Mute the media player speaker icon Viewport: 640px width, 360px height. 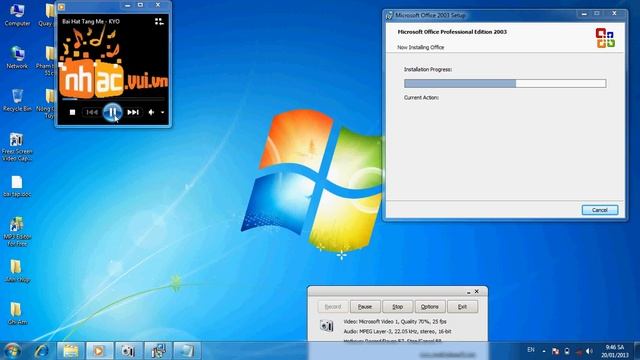tap(151, 112)
